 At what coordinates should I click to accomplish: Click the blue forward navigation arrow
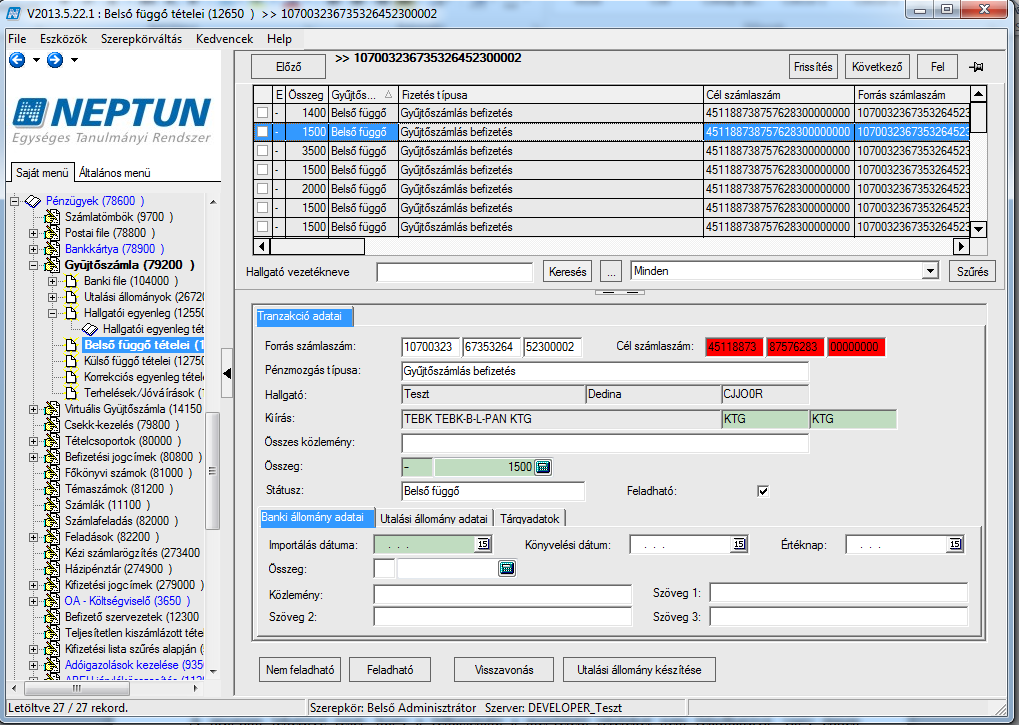tap(55, 60)
